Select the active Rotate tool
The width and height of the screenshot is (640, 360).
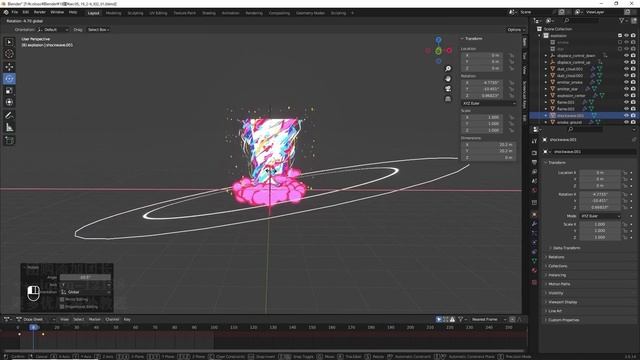coord(9,78)
